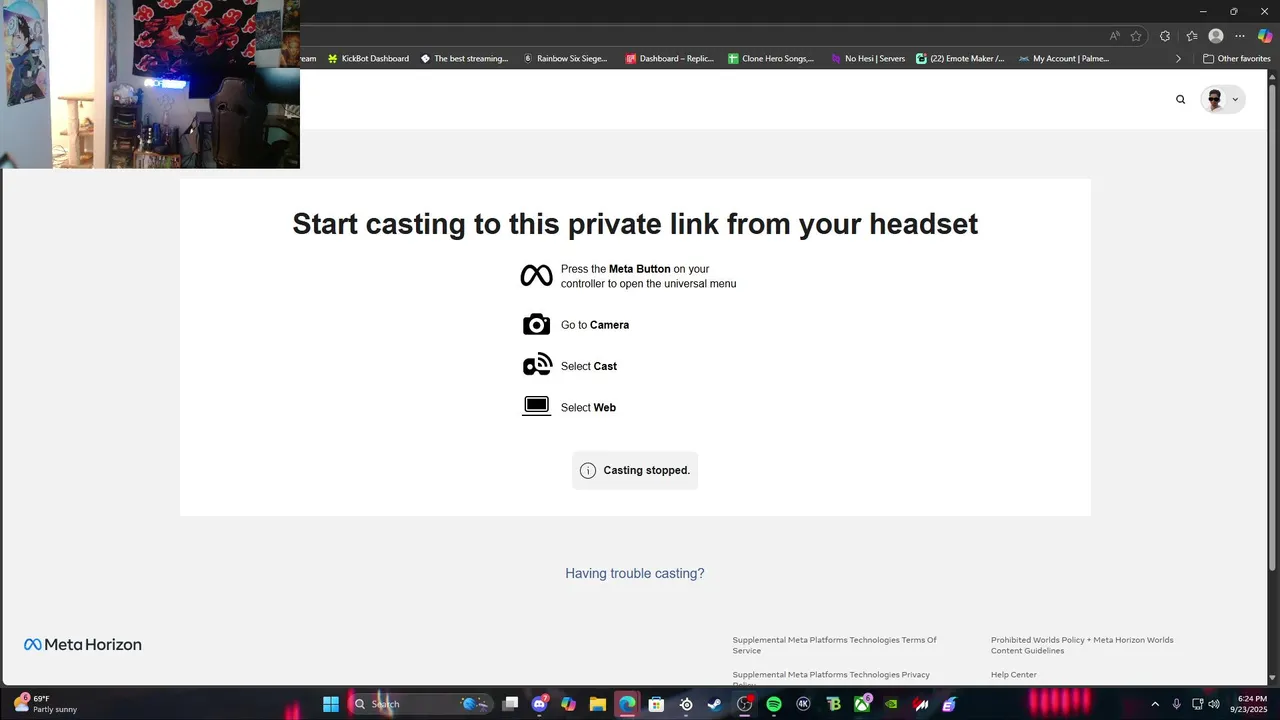The height and width of the screenshot is (720, 1280).
Task: Open the Windows Start menu
Action: point(331,704)
